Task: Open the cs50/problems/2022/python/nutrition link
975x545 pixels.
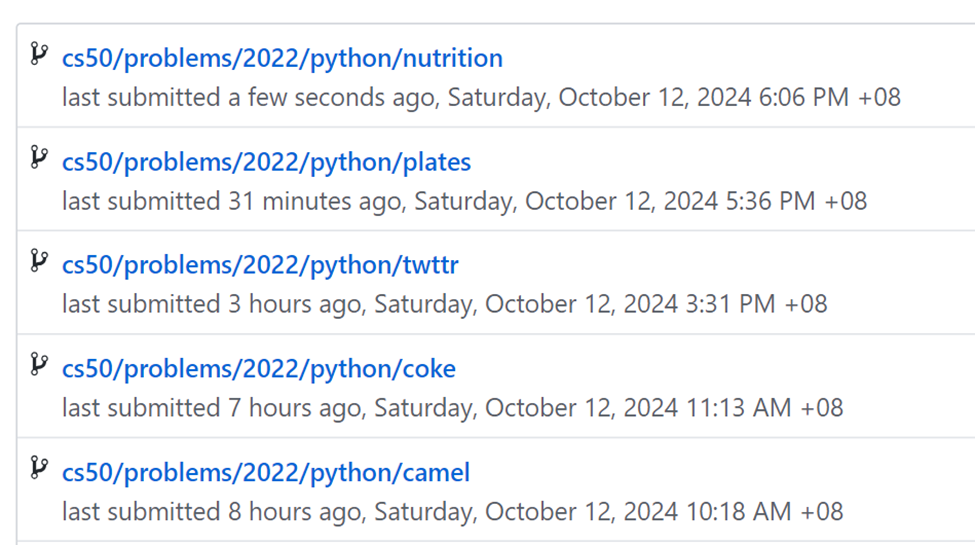Action: click(x=282, y=58)
